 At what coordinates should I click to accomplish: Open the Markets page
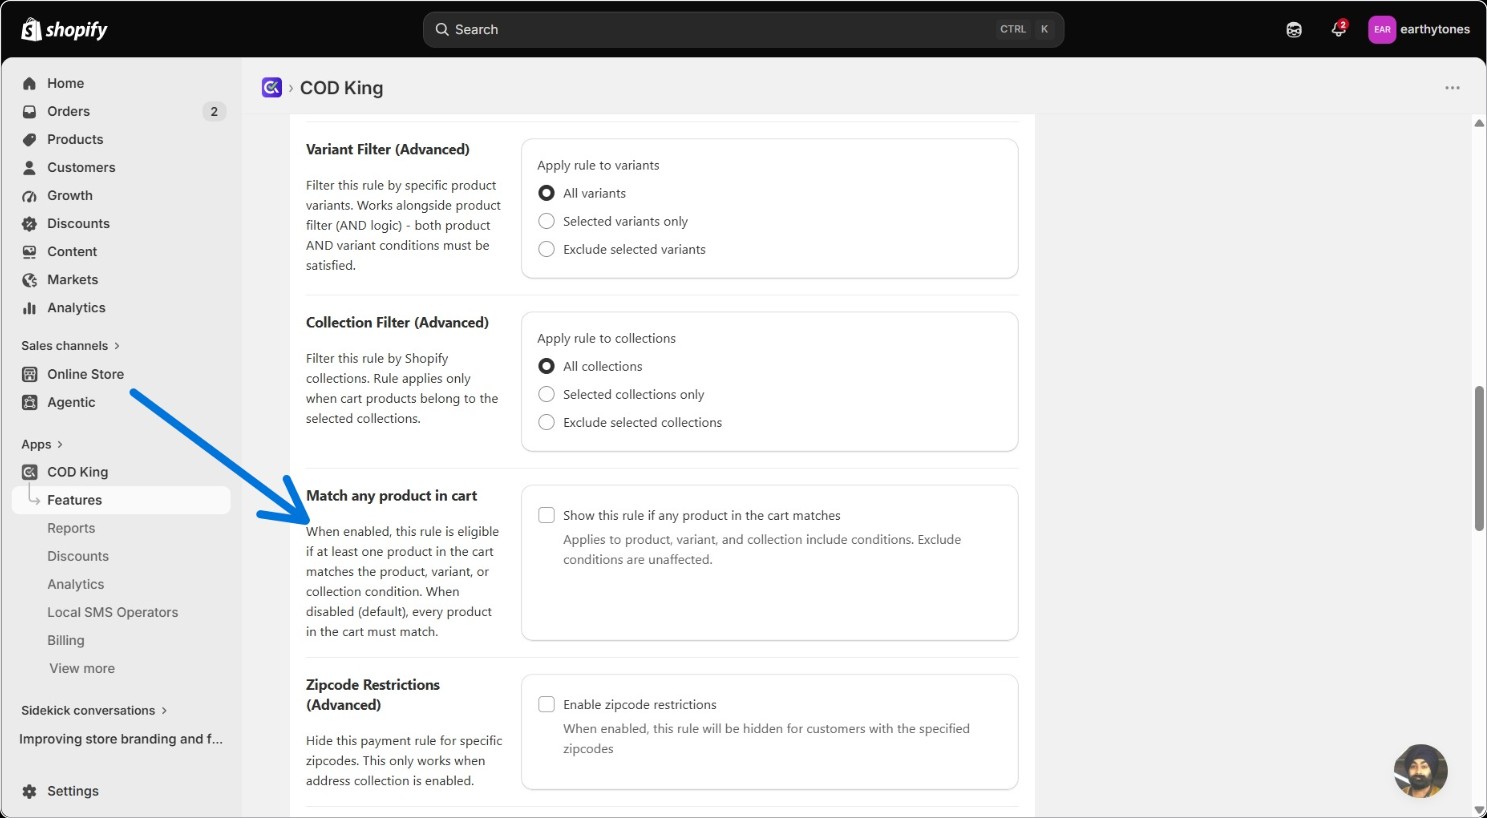point(72,280)
